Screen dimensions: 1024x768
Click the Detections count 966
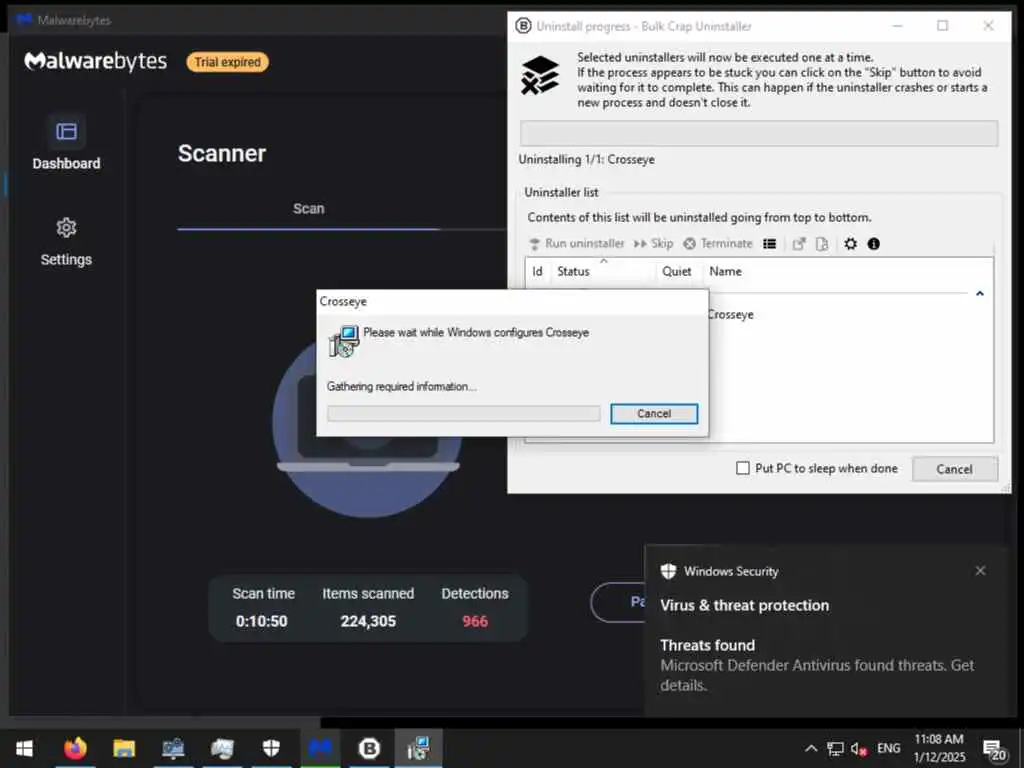[475, 621]
